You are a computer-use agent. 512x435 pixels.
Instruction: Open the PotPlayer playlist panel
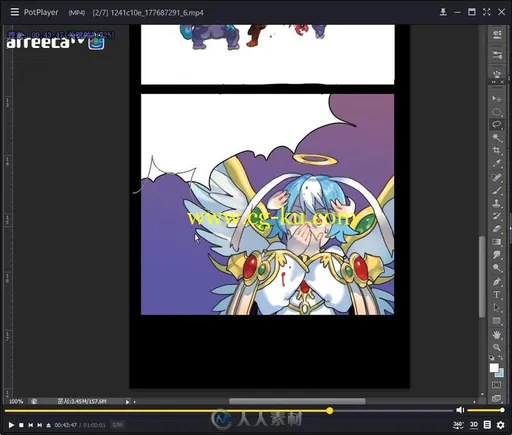click(487, 425)
